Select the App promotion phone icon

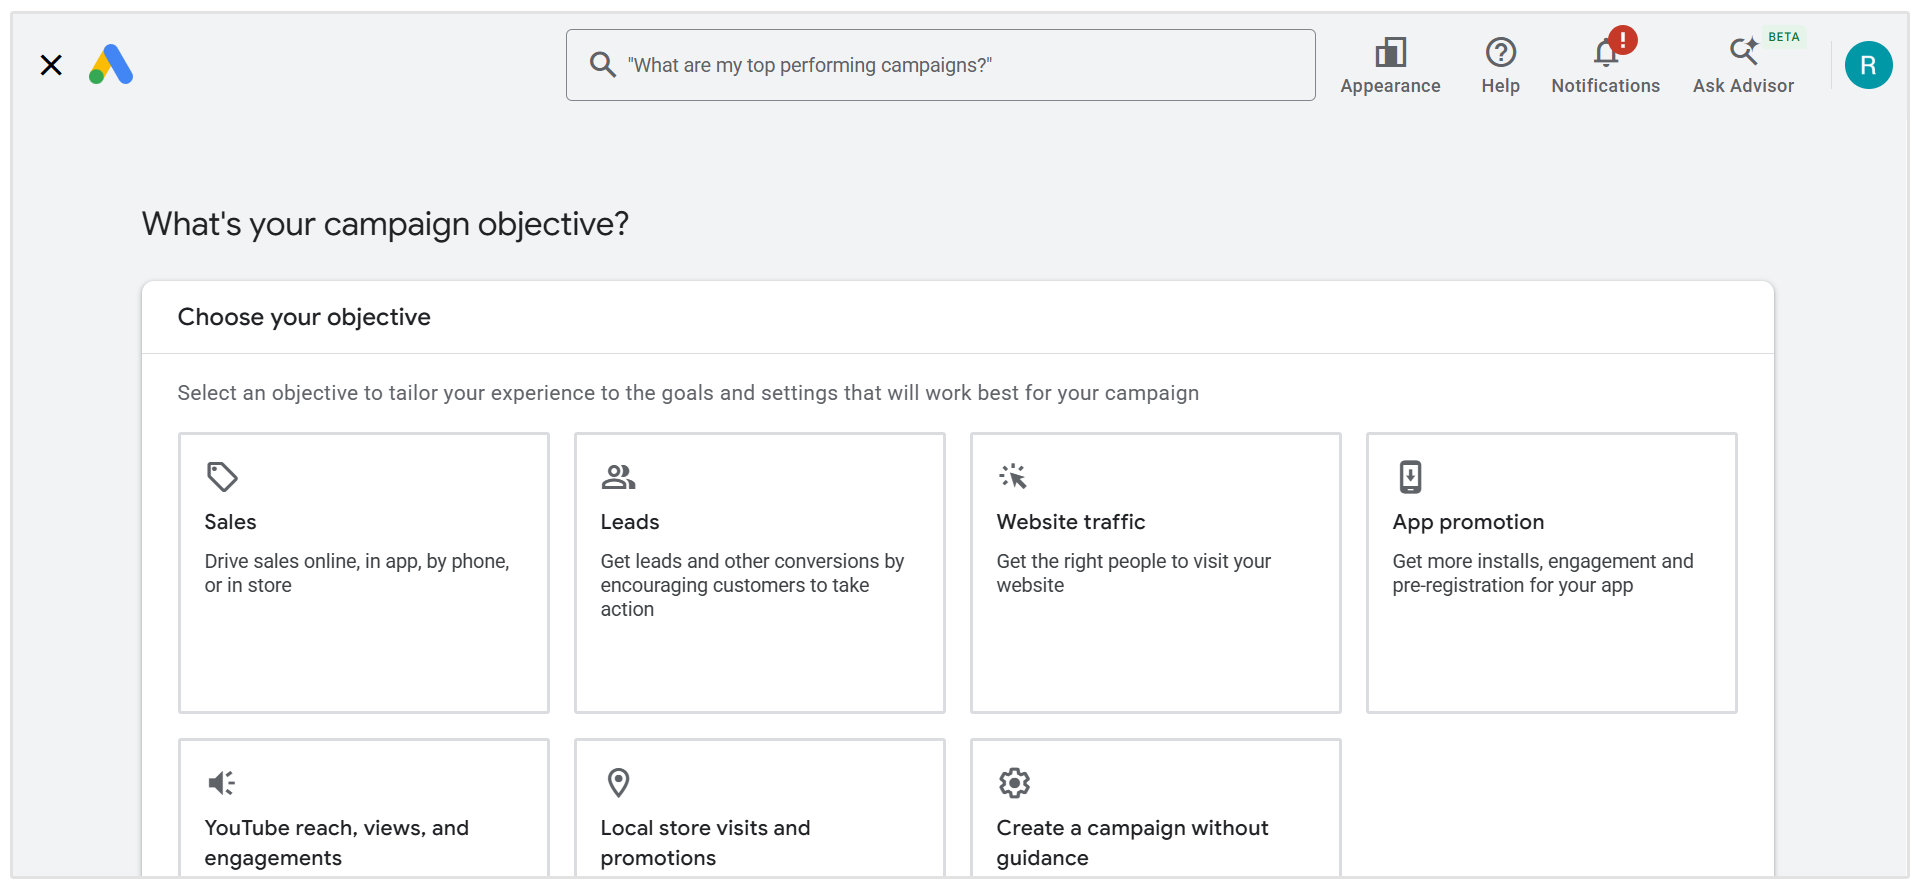[1410, 477]
